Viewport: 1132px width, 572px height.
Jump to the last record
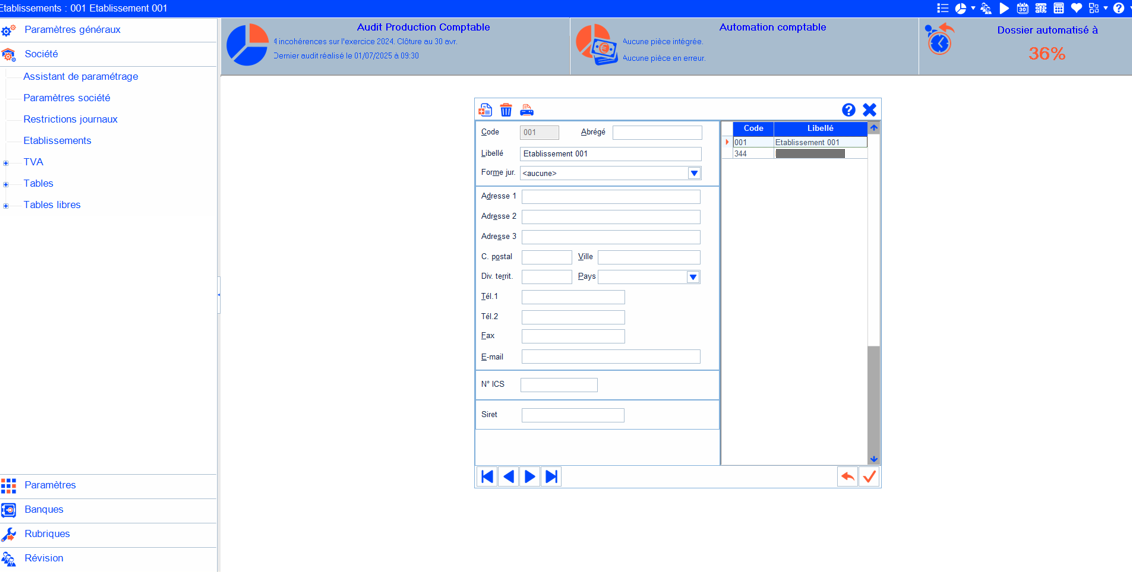(x=551, y=477)
